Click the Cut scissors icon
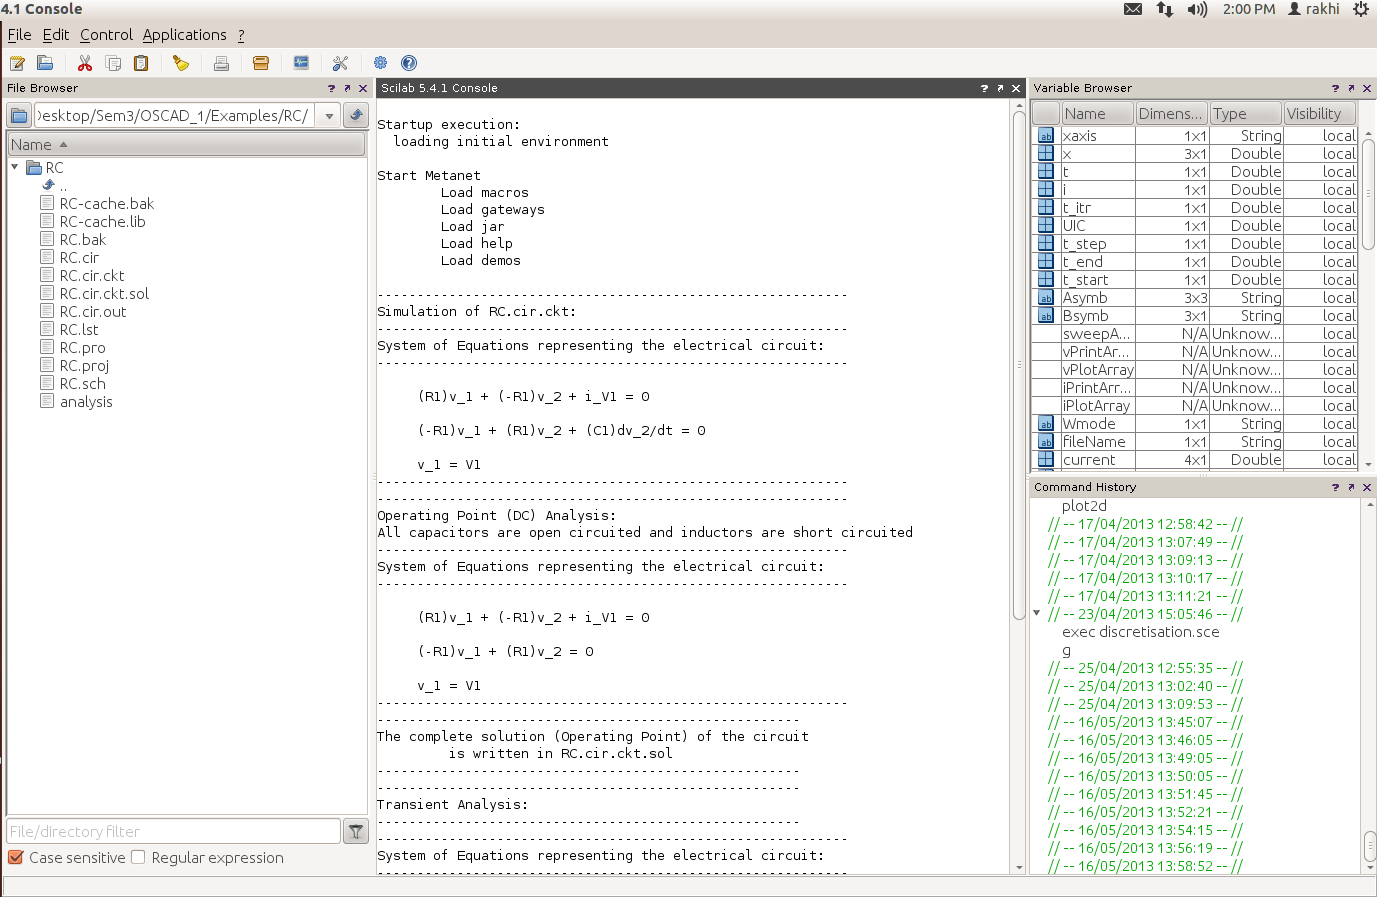Screen dimensions: 1377x897 coord(85,63)
